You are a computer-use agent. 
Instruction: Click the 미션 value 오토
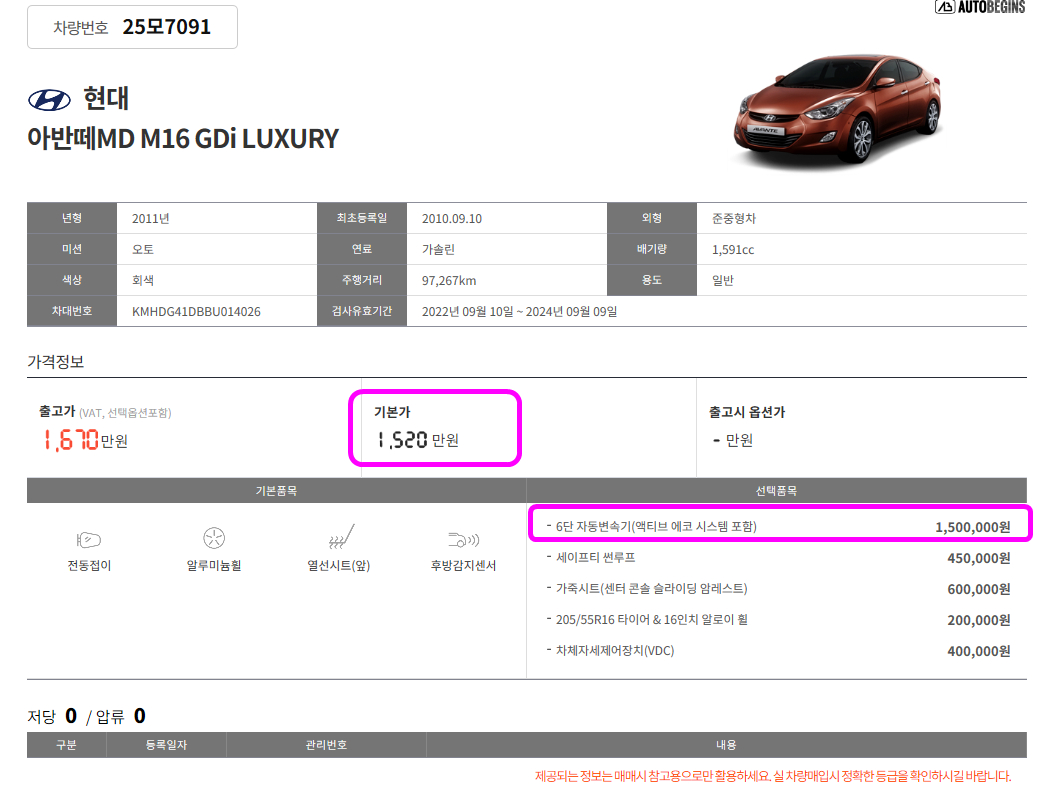[x=143, y=250]
